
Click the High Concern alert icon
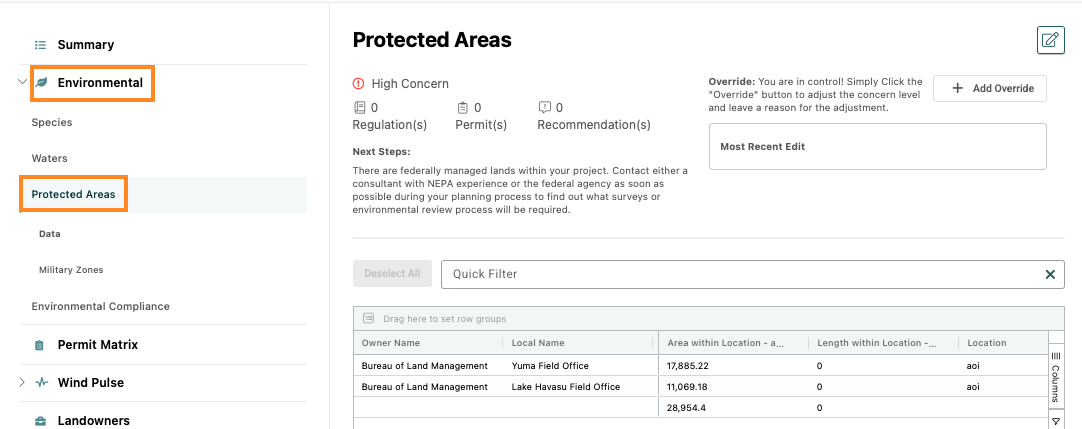358,83
